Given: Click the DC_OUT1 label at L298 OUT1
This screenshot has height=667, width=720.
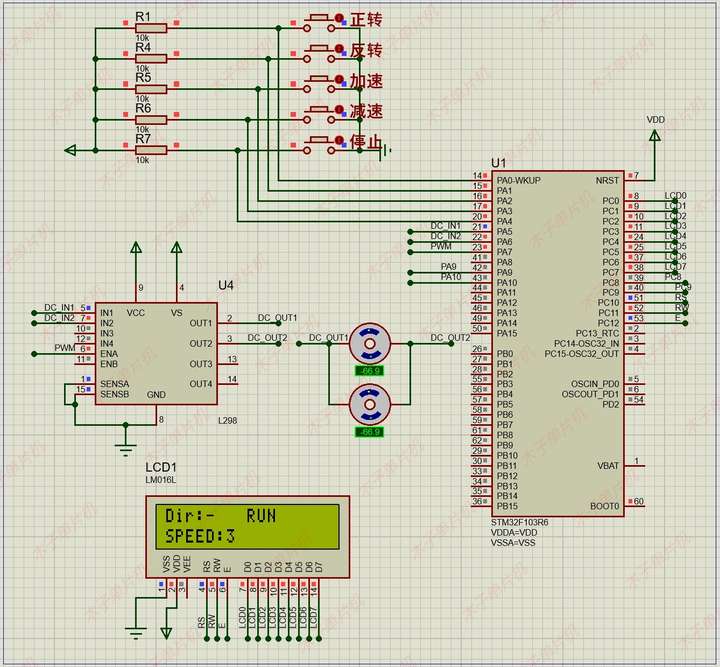Looking at the screenshot, I should click(x=277, y=318).
